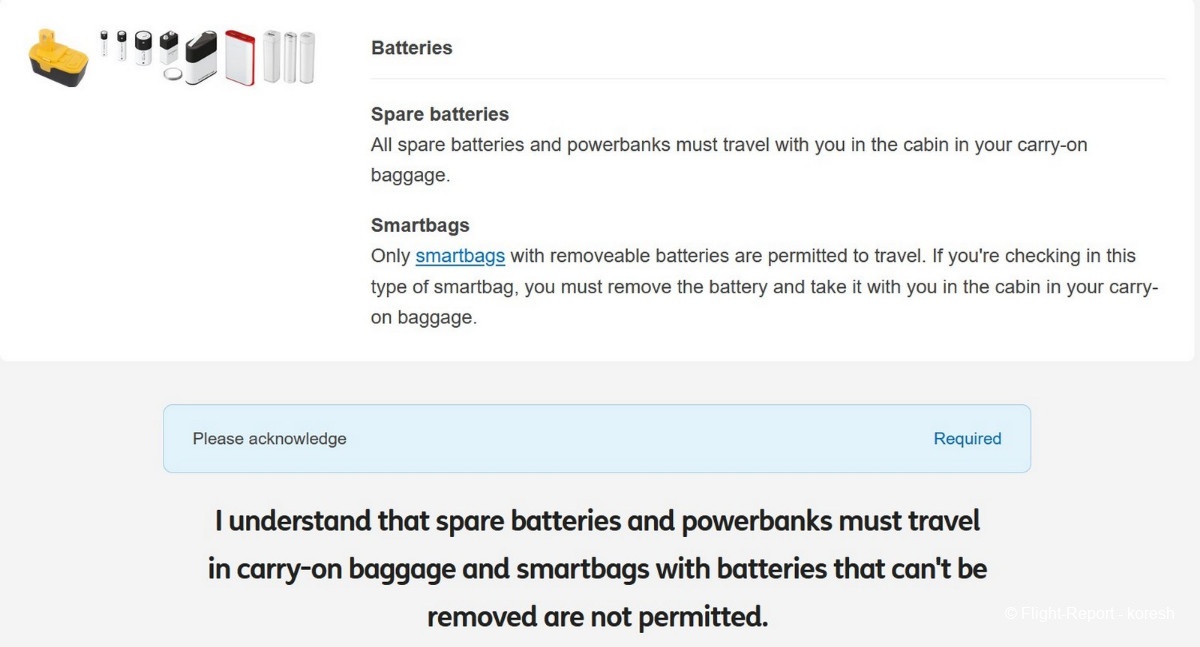Select the red-edged powerbank image
The width and height of the screenshot is (1200, 647).
click(x=240, y=57)
